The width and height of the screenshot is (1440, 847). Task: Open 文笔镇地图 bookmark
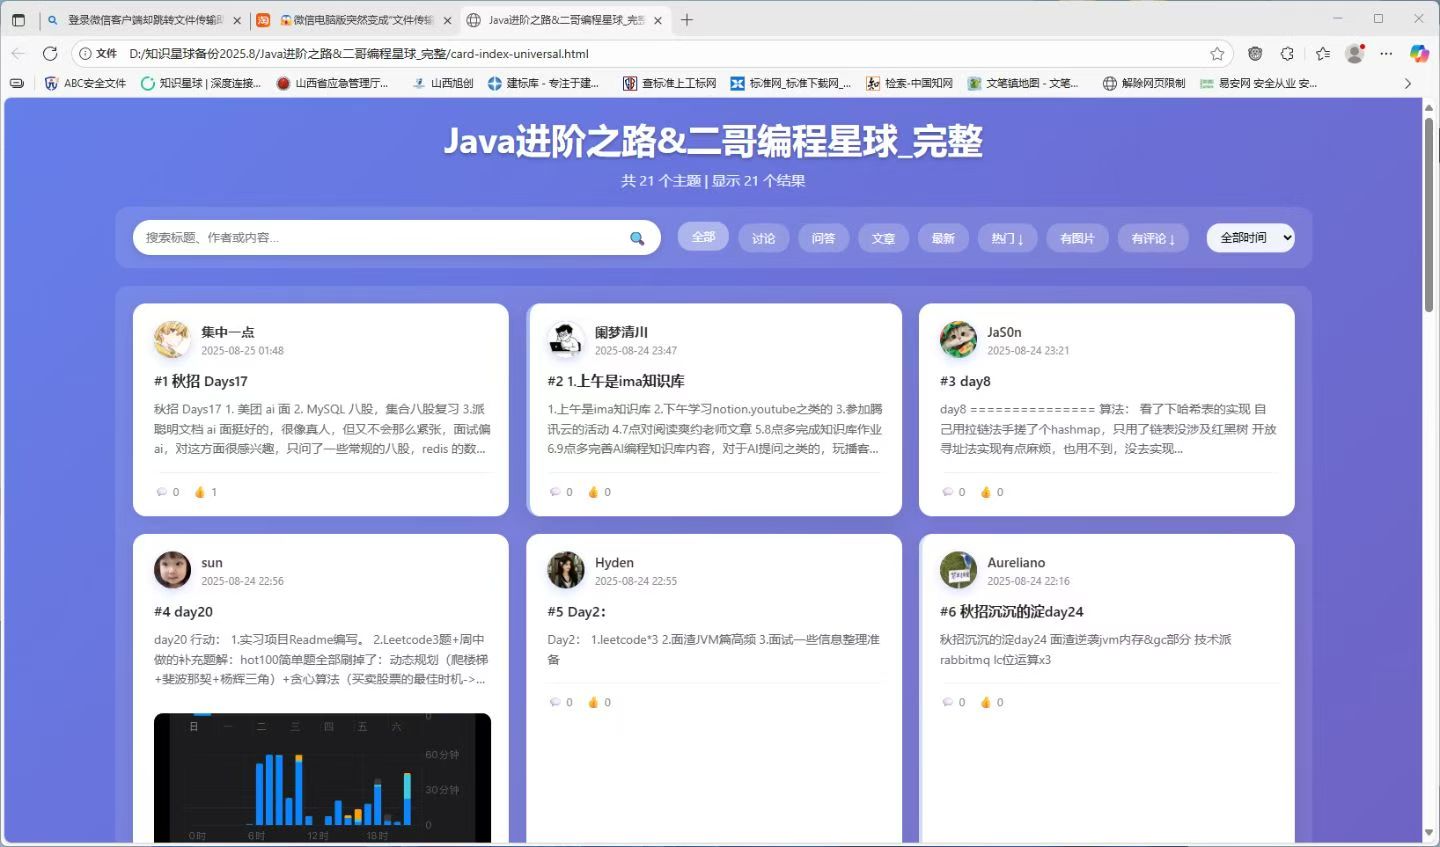pyautogui.click(x=1023, y=84)
